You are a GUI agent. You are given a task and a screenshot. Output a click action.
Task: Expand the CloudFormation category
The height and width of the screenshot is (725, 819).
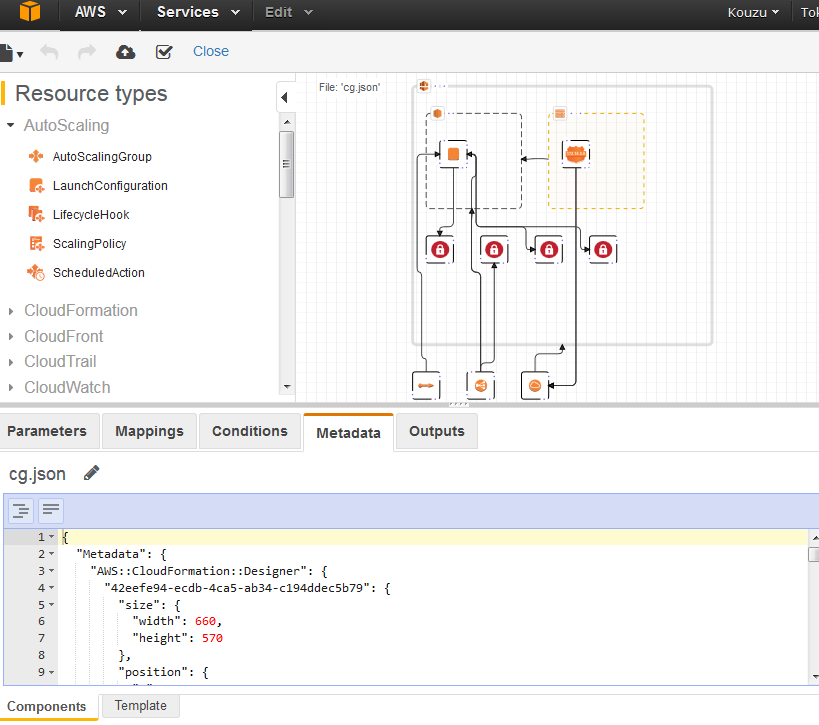click(11, 311)
